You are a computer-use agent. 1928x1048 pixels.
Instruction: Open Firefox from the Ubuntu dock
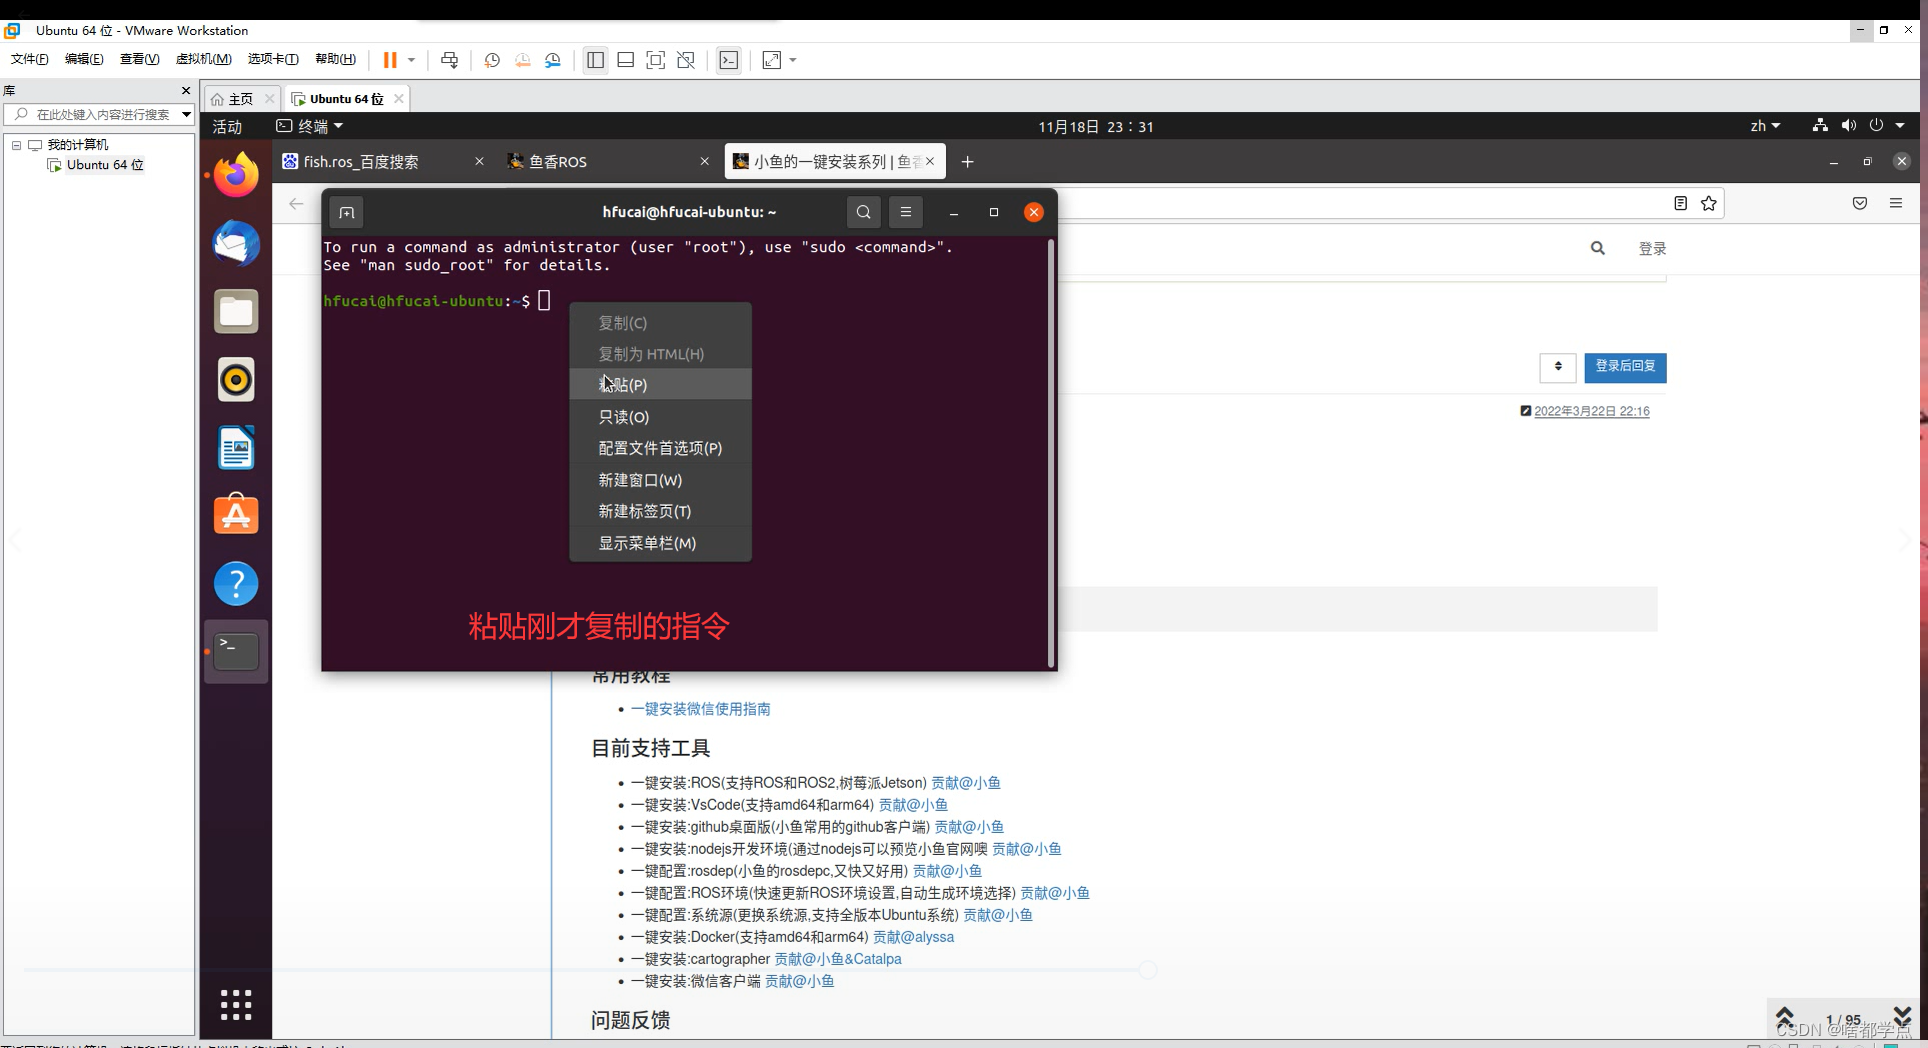pos(236,176)
